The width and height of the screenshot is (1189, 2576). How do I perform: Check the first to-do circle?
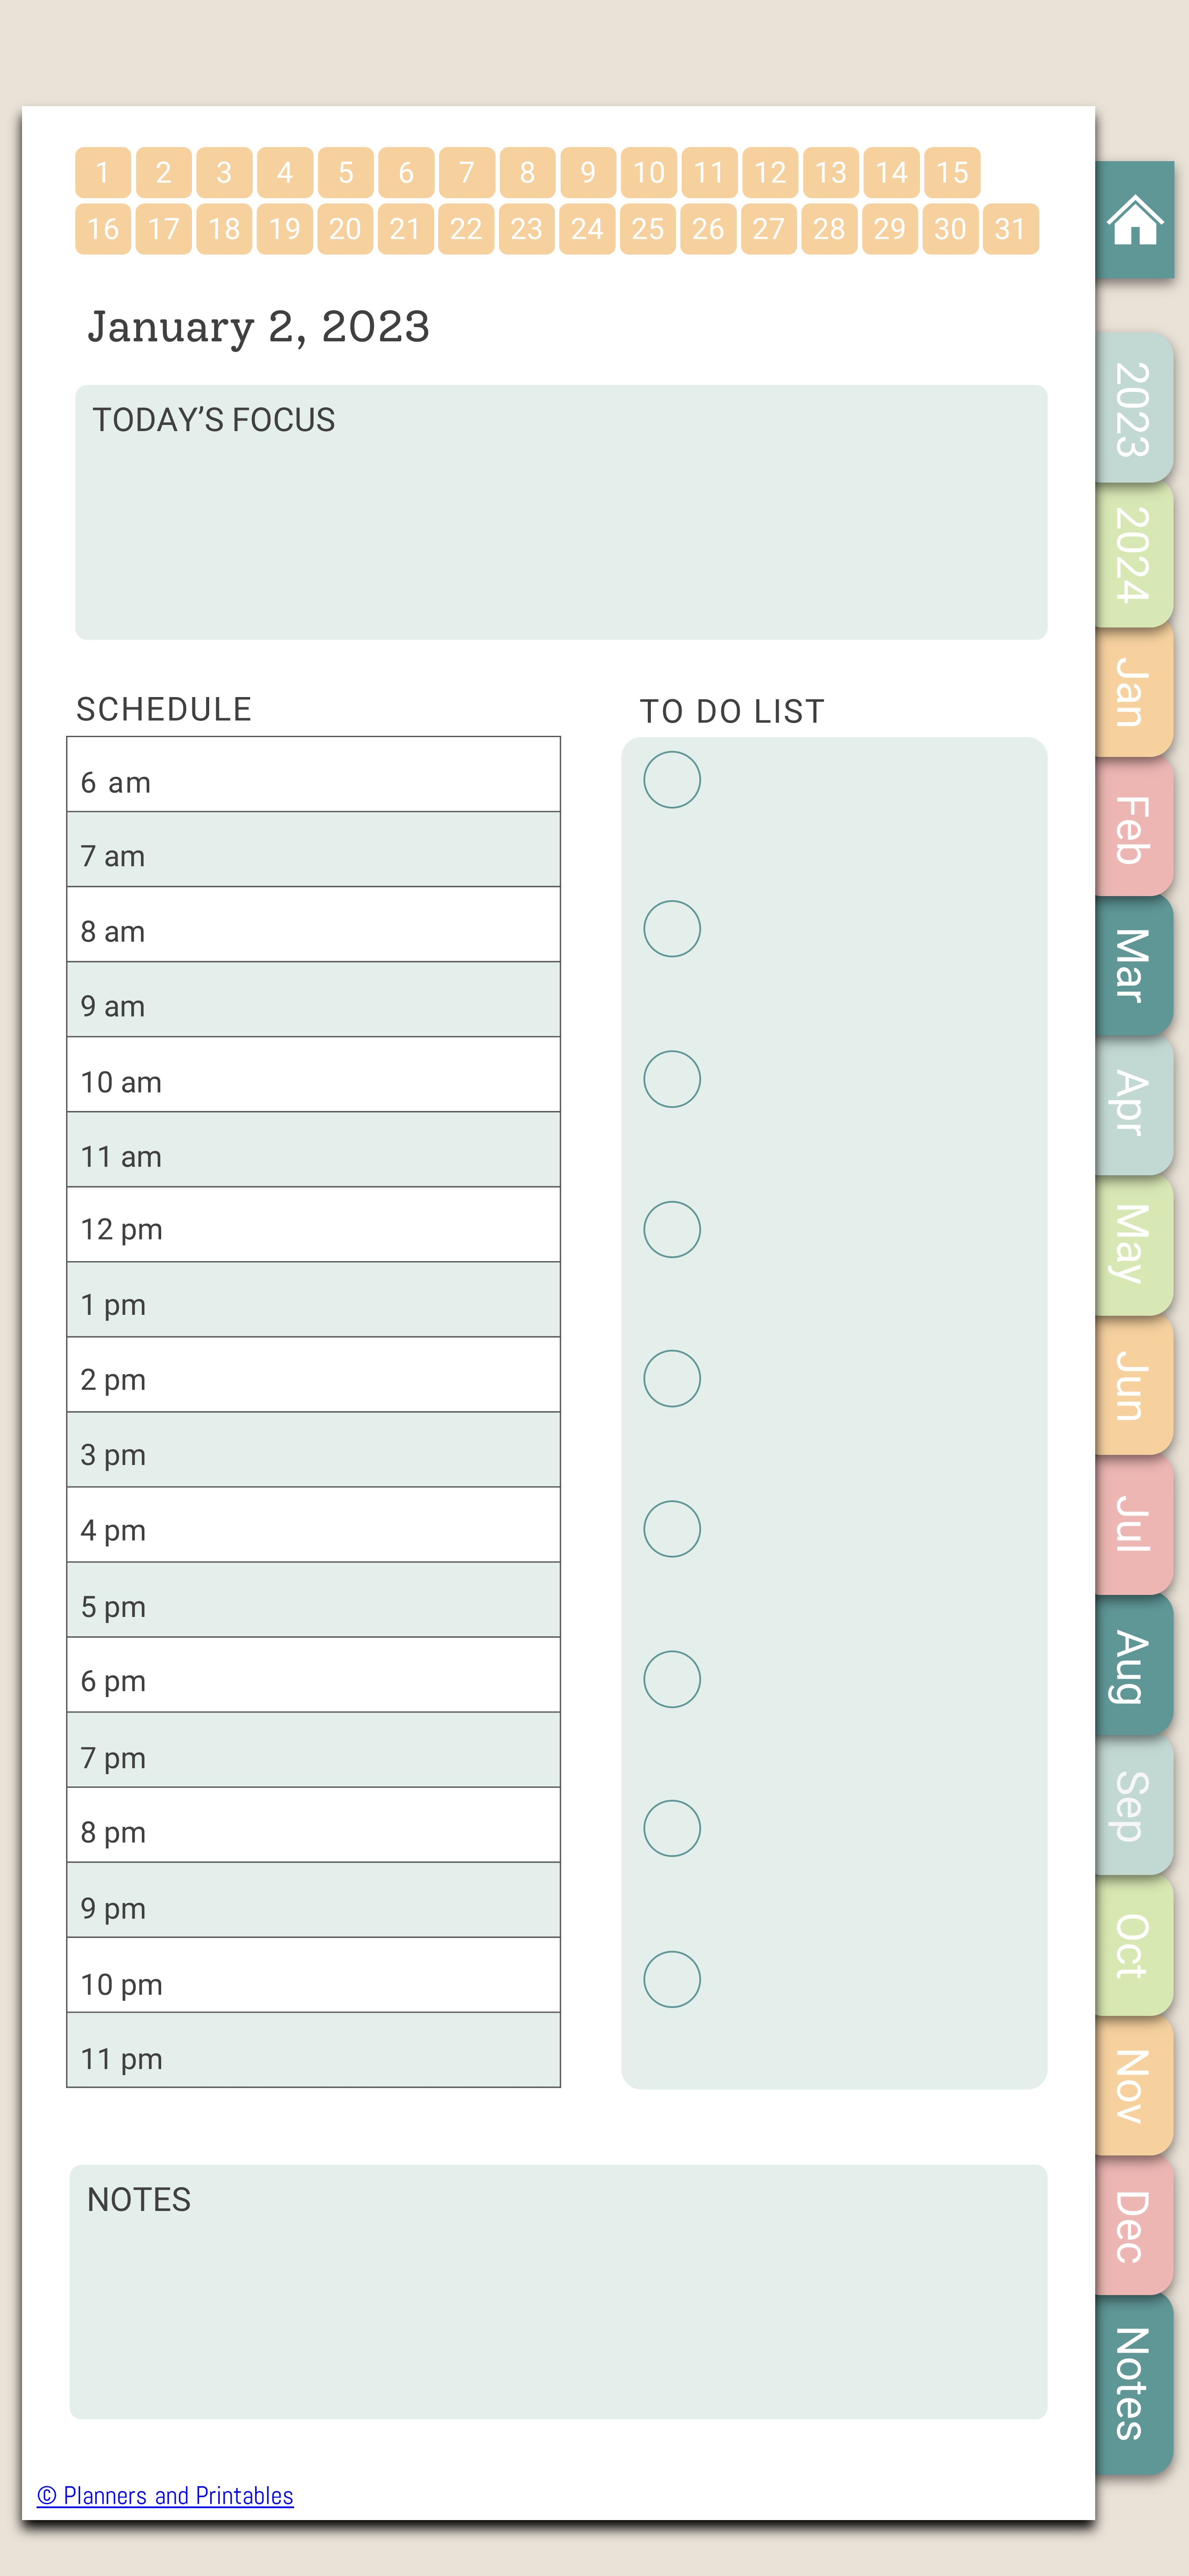pos(672,780)
